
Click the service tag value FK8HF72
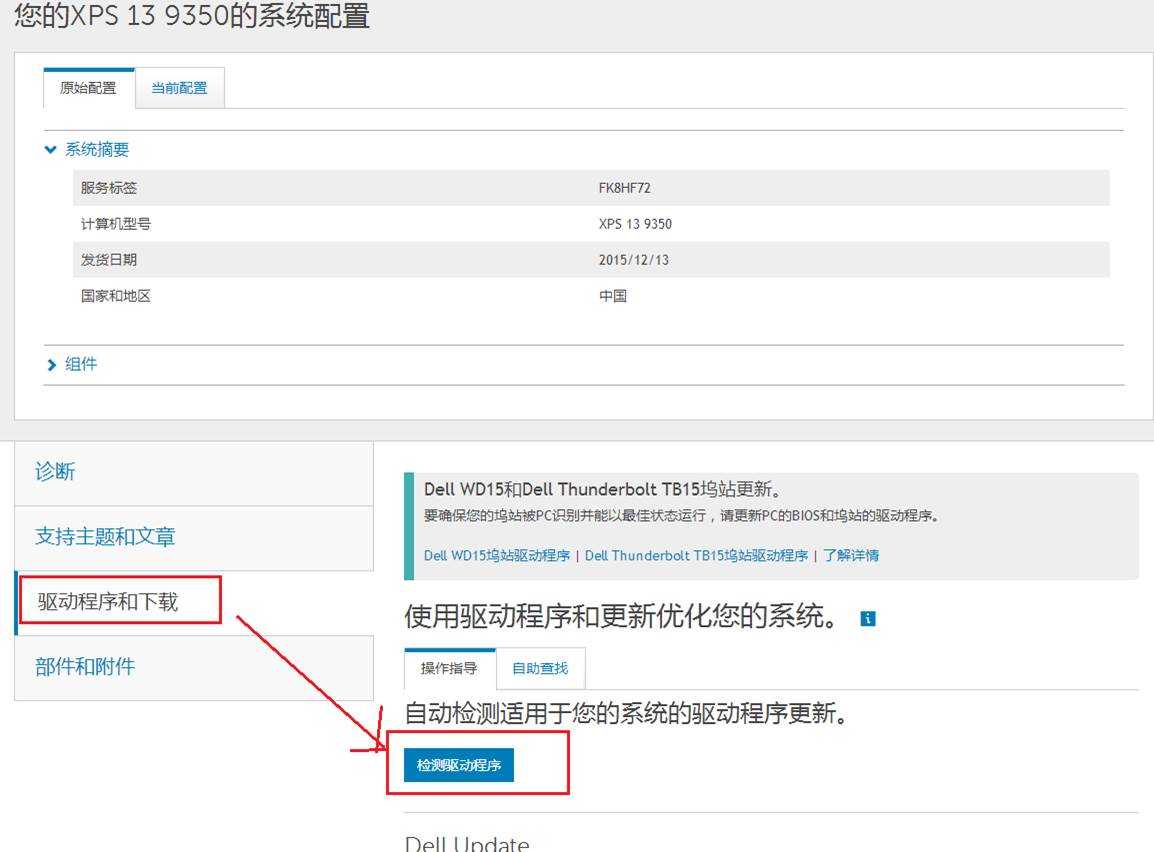point(624,188)
